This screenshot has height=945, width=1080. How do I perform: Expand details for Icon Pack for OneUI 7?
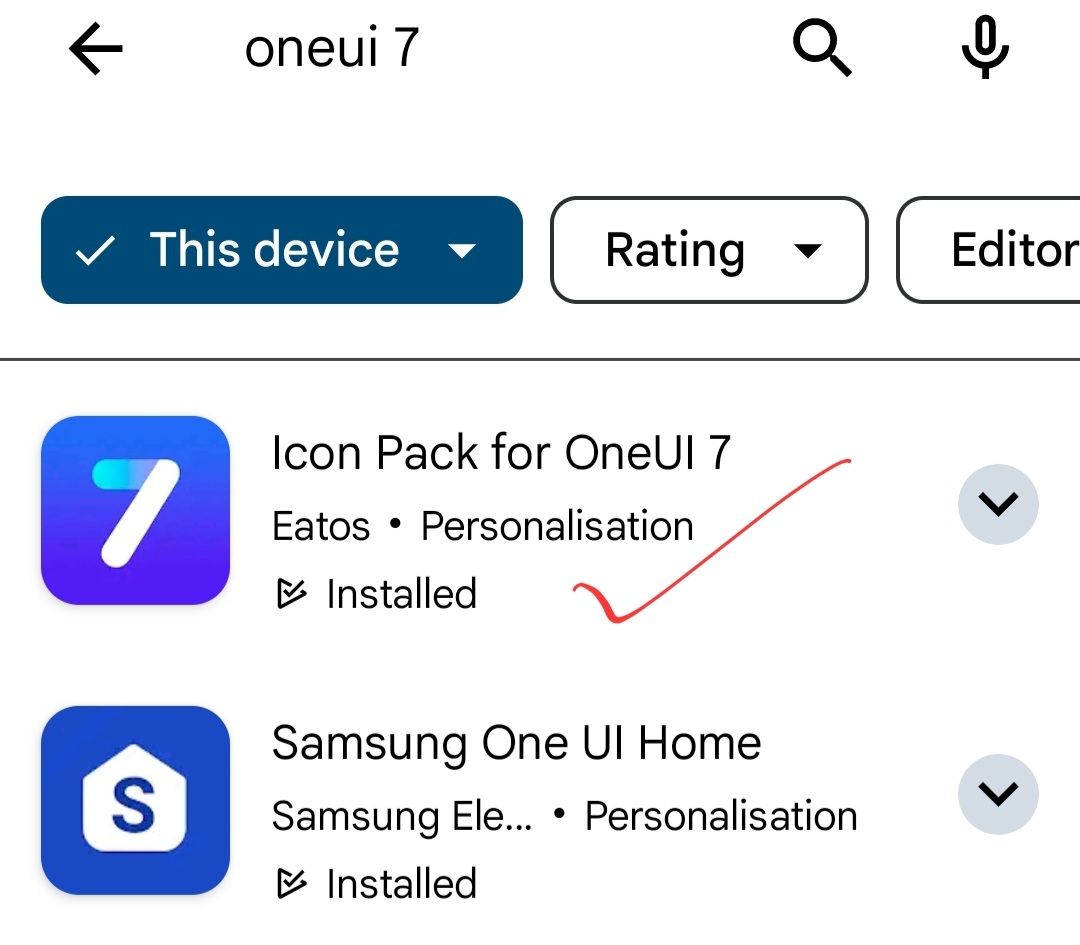(x=998, y=504)
